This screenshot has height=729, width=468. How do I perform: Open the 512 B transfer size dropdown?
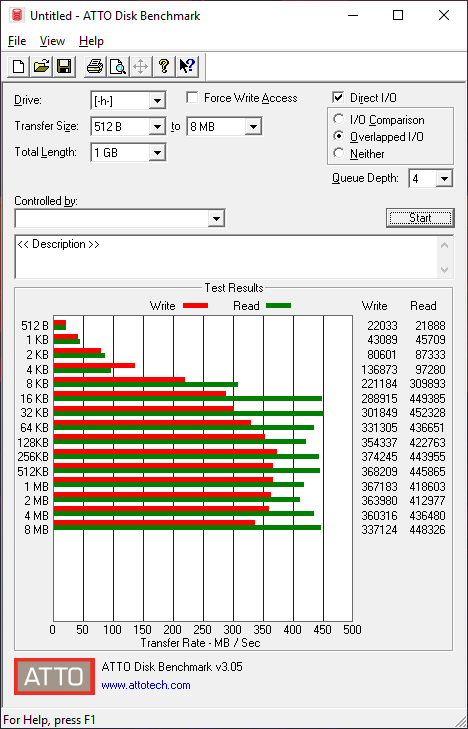point(157,126)
